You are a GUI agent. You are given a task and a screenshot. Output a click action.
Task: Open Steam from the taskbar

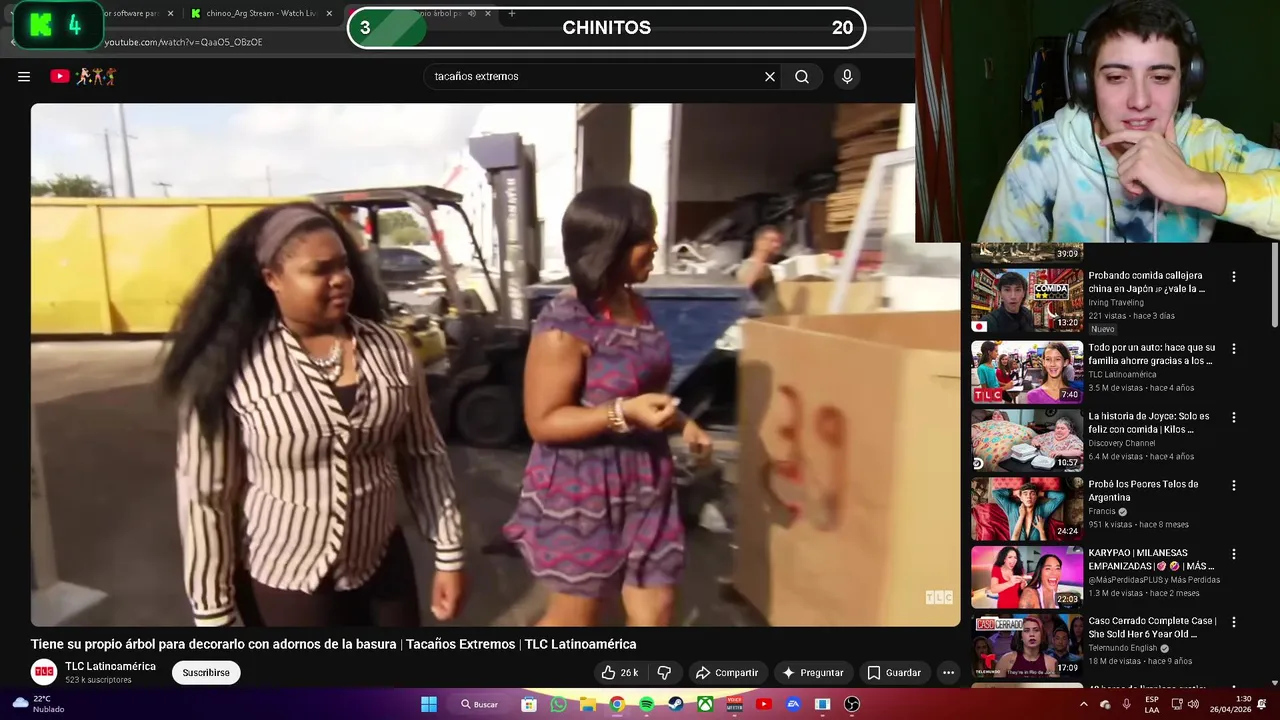(x=676, y=704)
